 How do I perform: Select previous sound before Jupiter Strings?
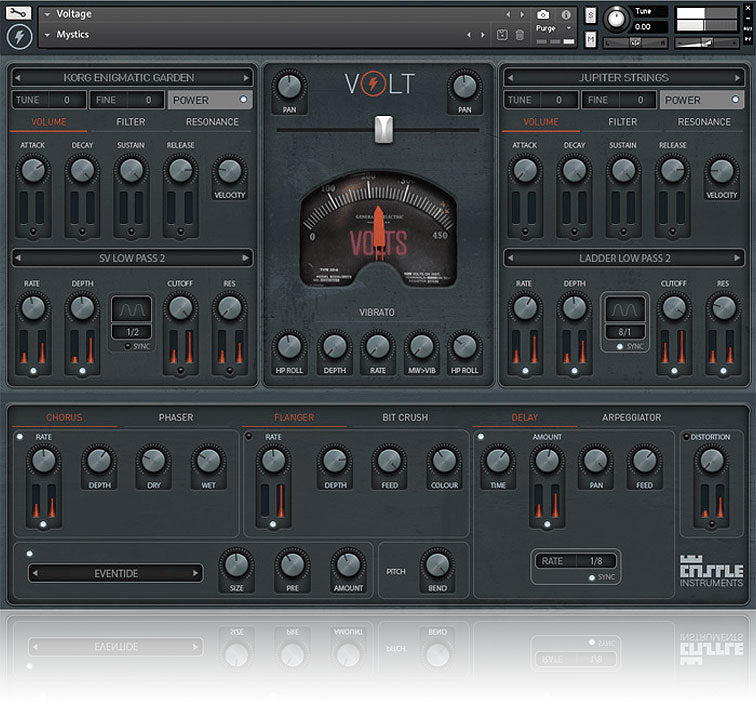click(510, 78)
